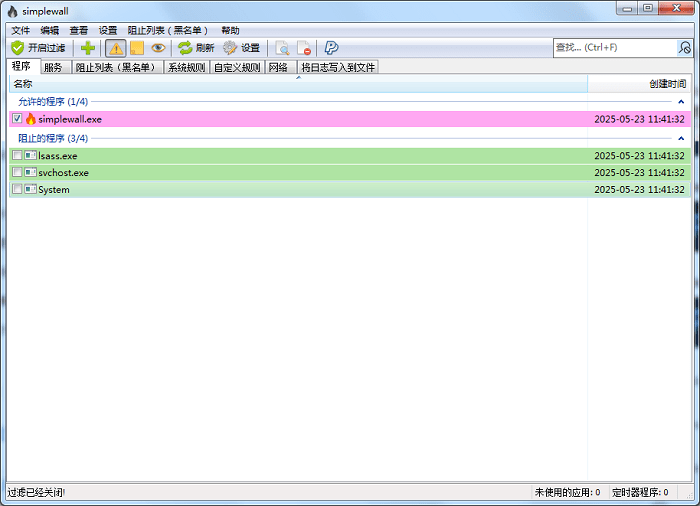Click the clear log page icon
This screenshot has height=506, width=700.
[x=305, y=48]
